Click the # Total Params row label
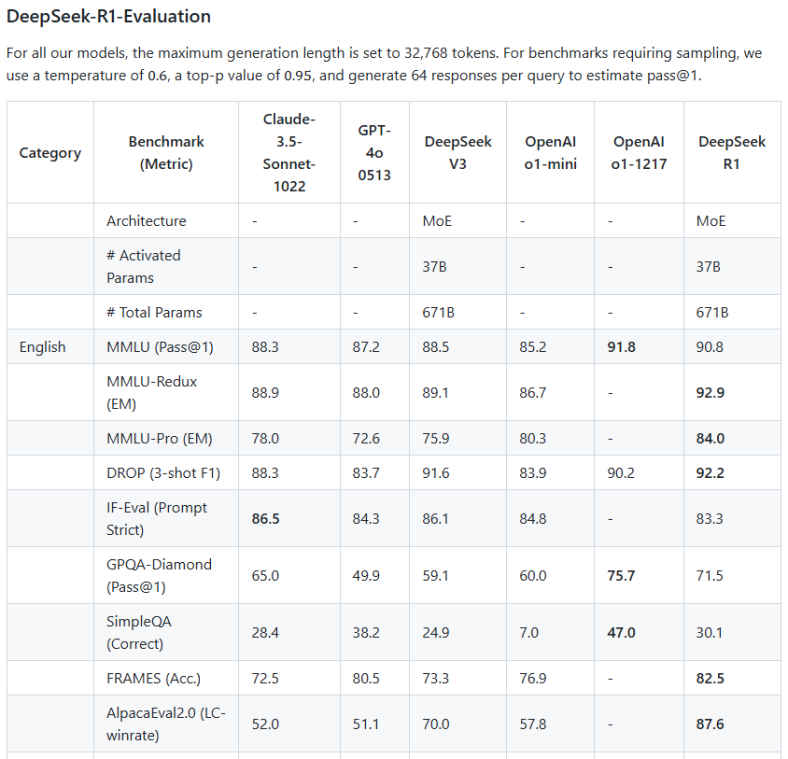The height and width of the screenshot is (759, 788). tap(153, 312)
